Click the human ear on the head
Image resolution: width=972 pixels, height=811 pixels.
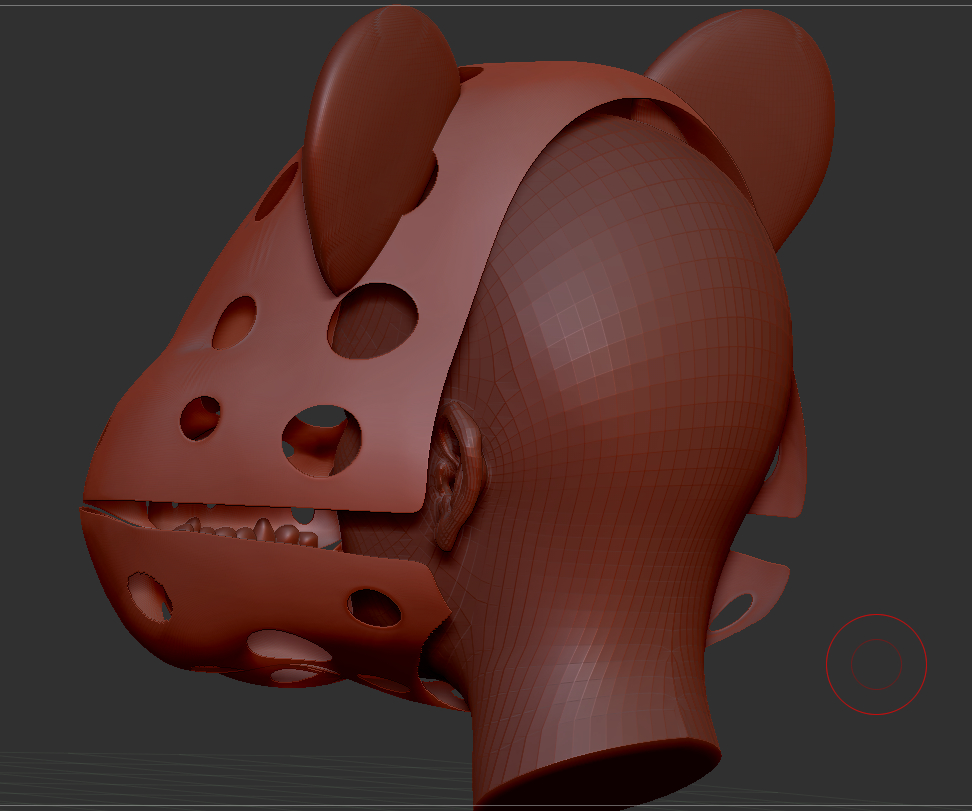click(x=458, y=470)
